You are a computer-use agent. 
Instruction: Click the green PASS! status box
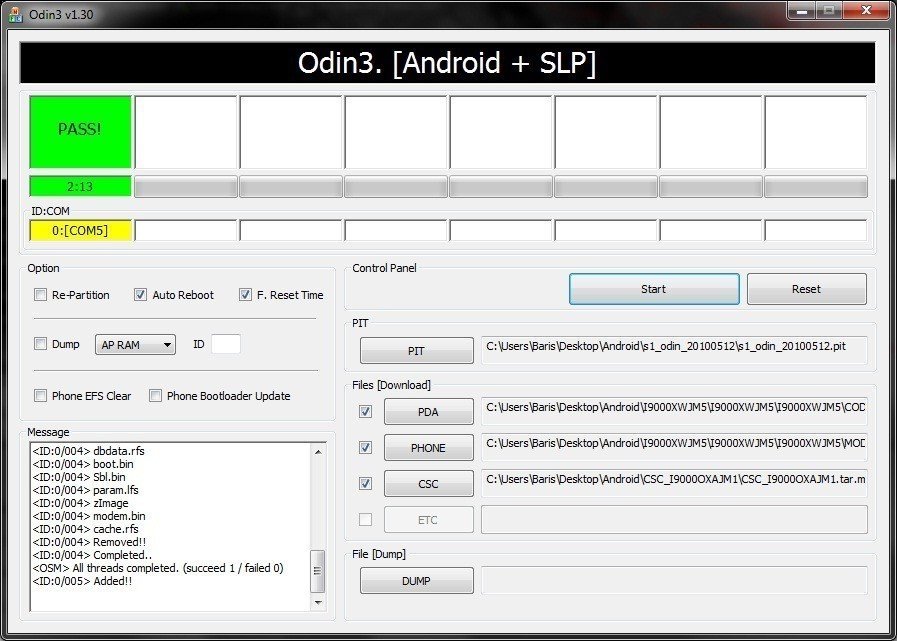80,132
